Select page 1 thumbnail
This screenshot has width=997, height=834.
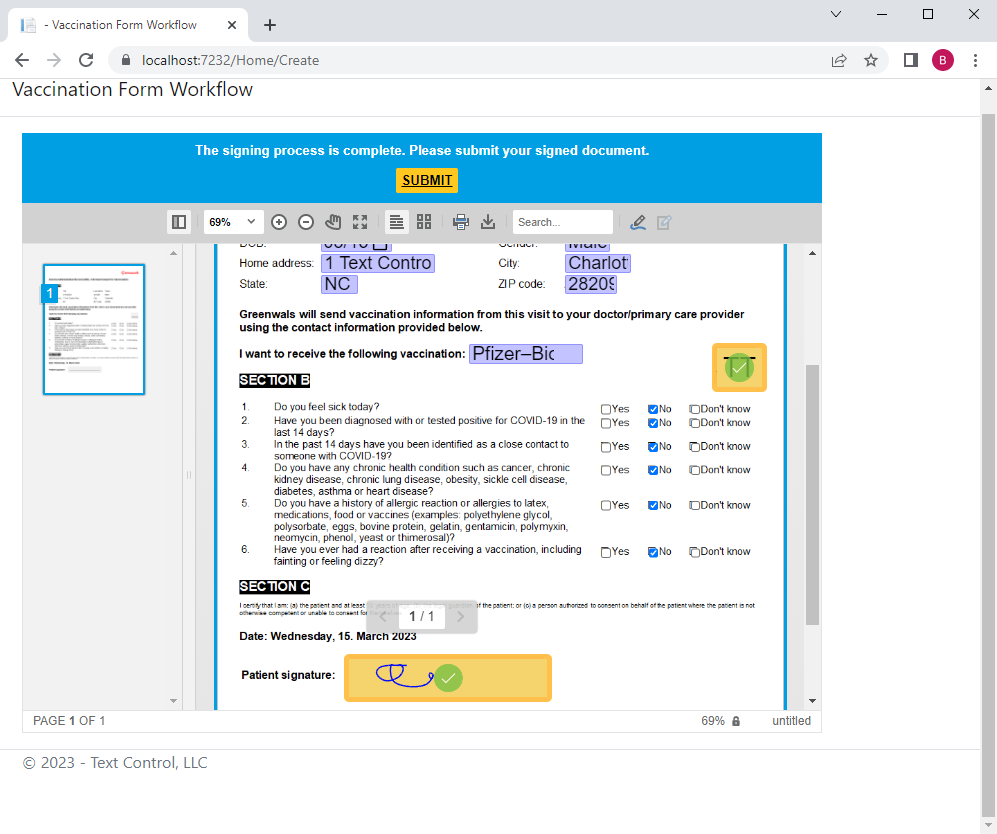coord(94,329)
